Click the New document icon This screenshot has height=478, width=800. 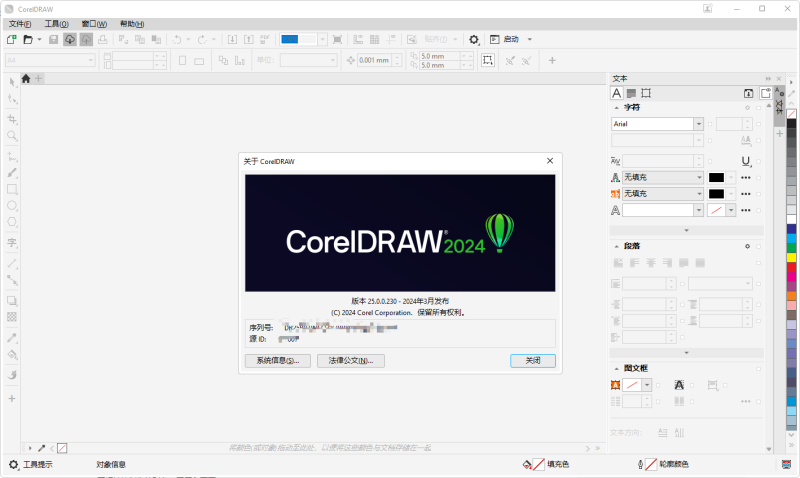(12, 39)
